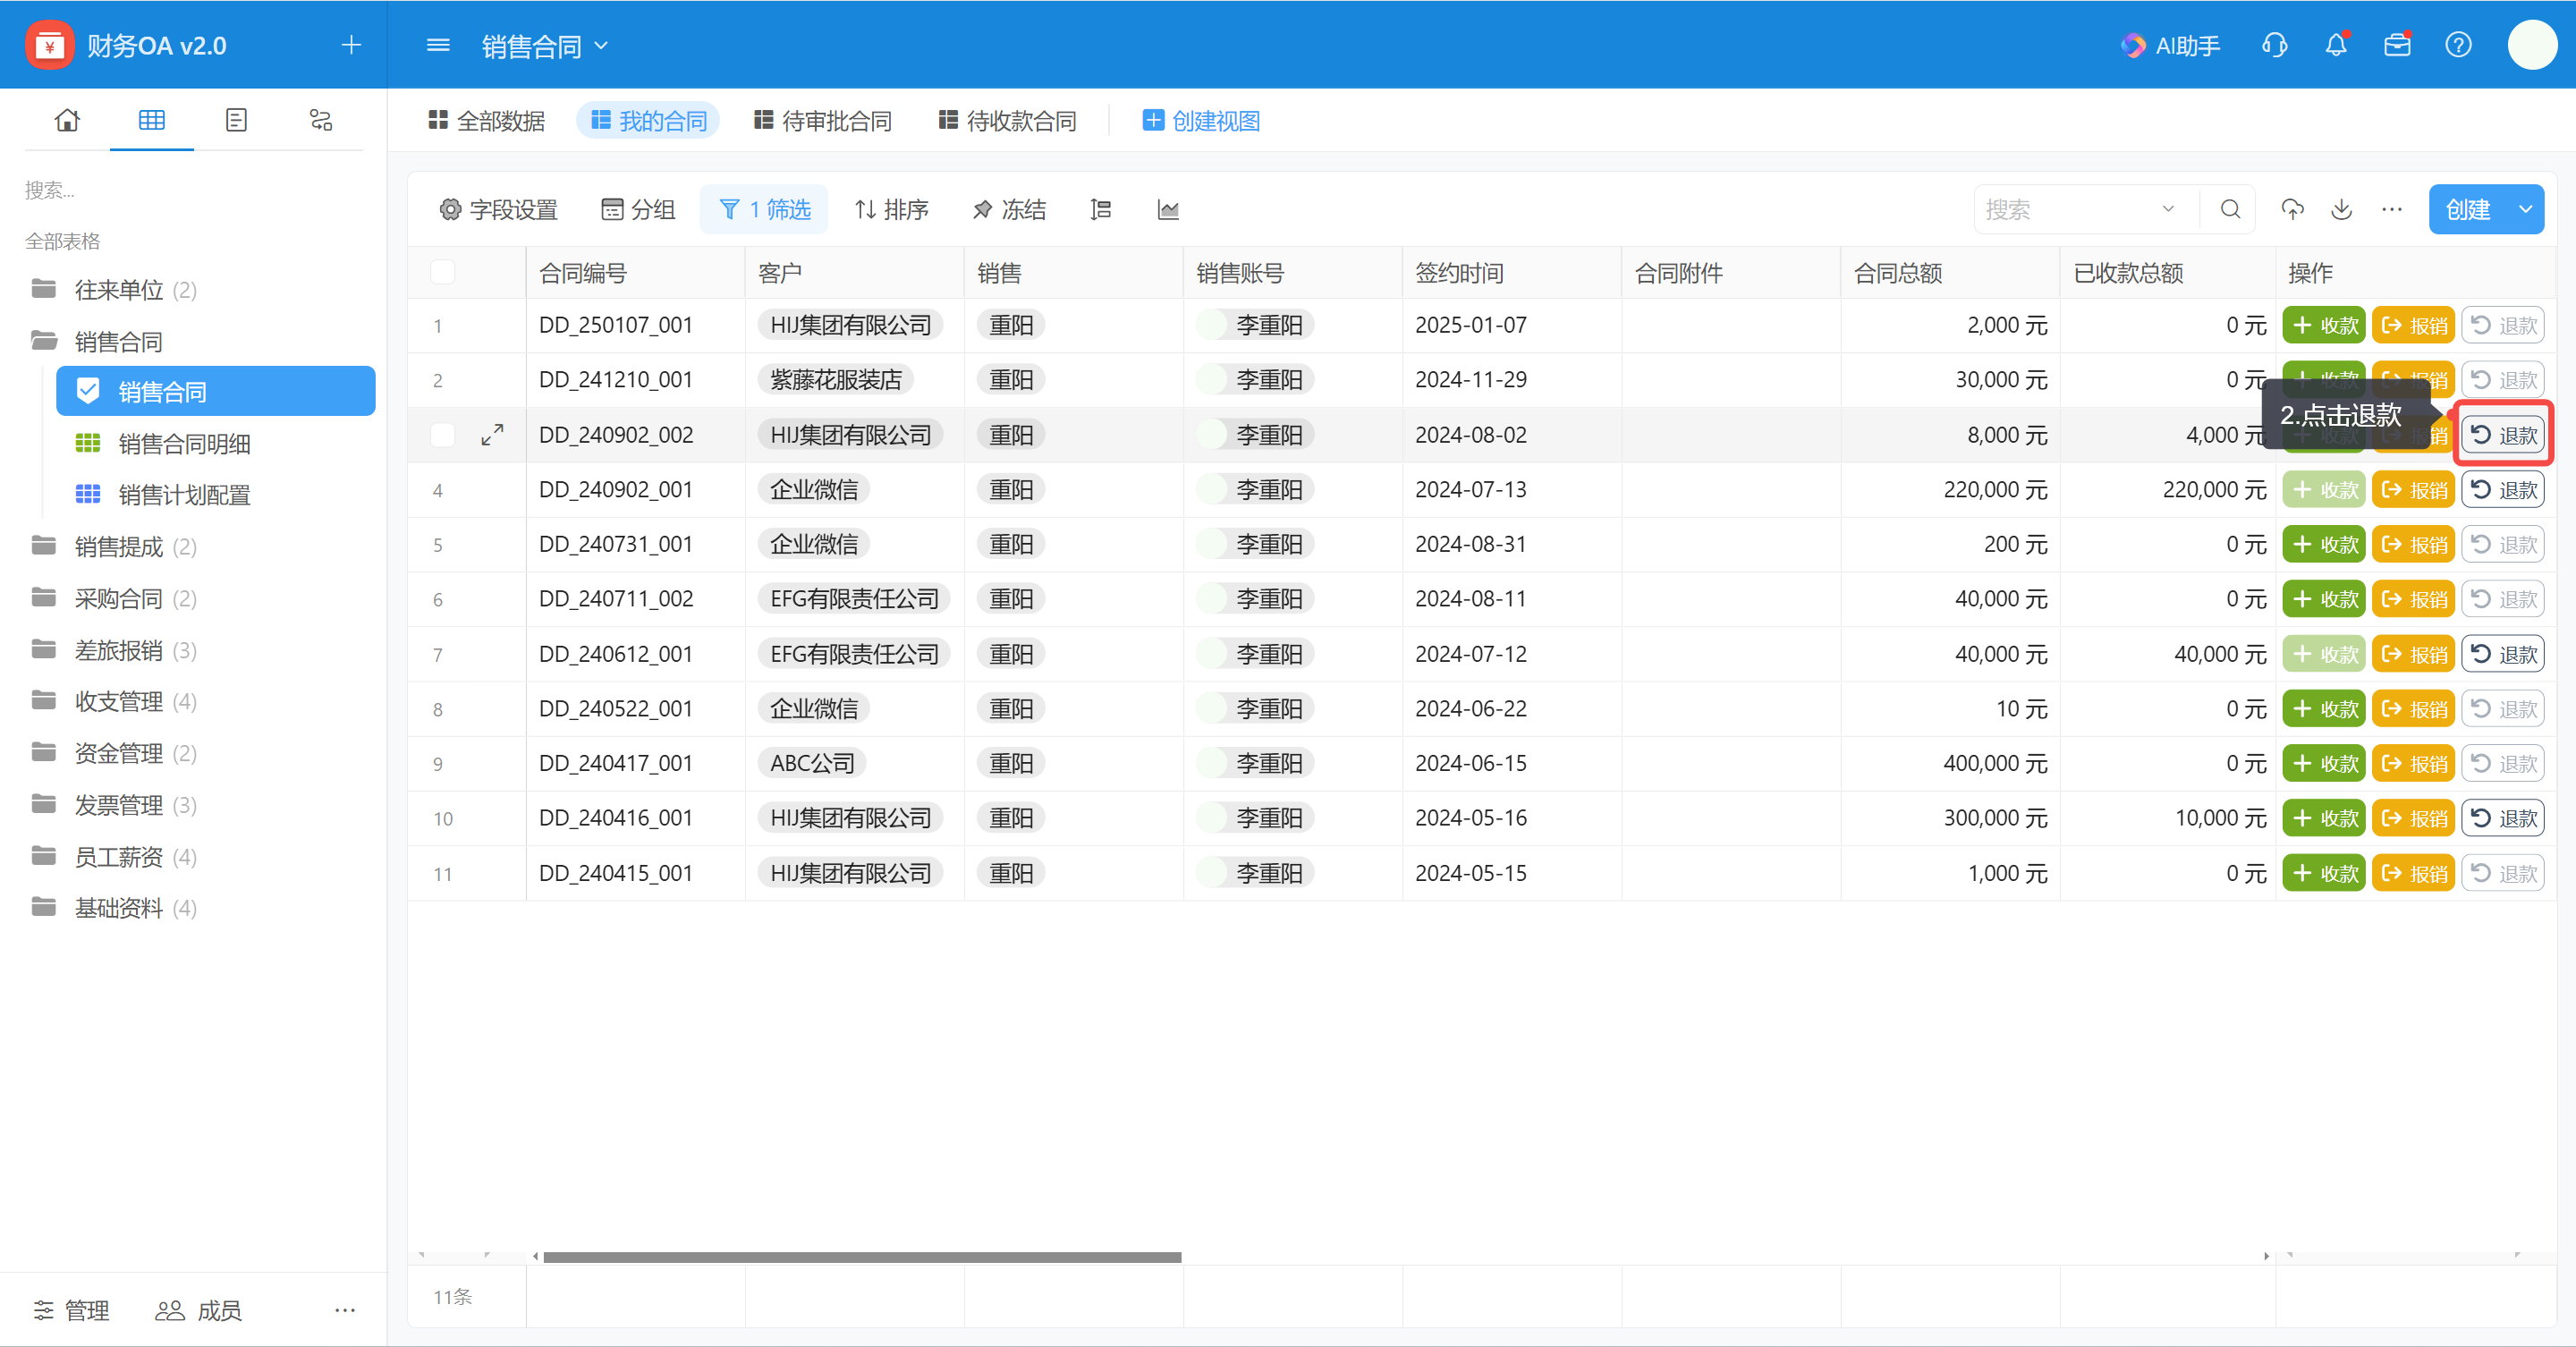Image resolution: width=2576 pixels, height=1347 pixels.
Task: Open 分组 grouping options
Action: click(x=638, y=209)
